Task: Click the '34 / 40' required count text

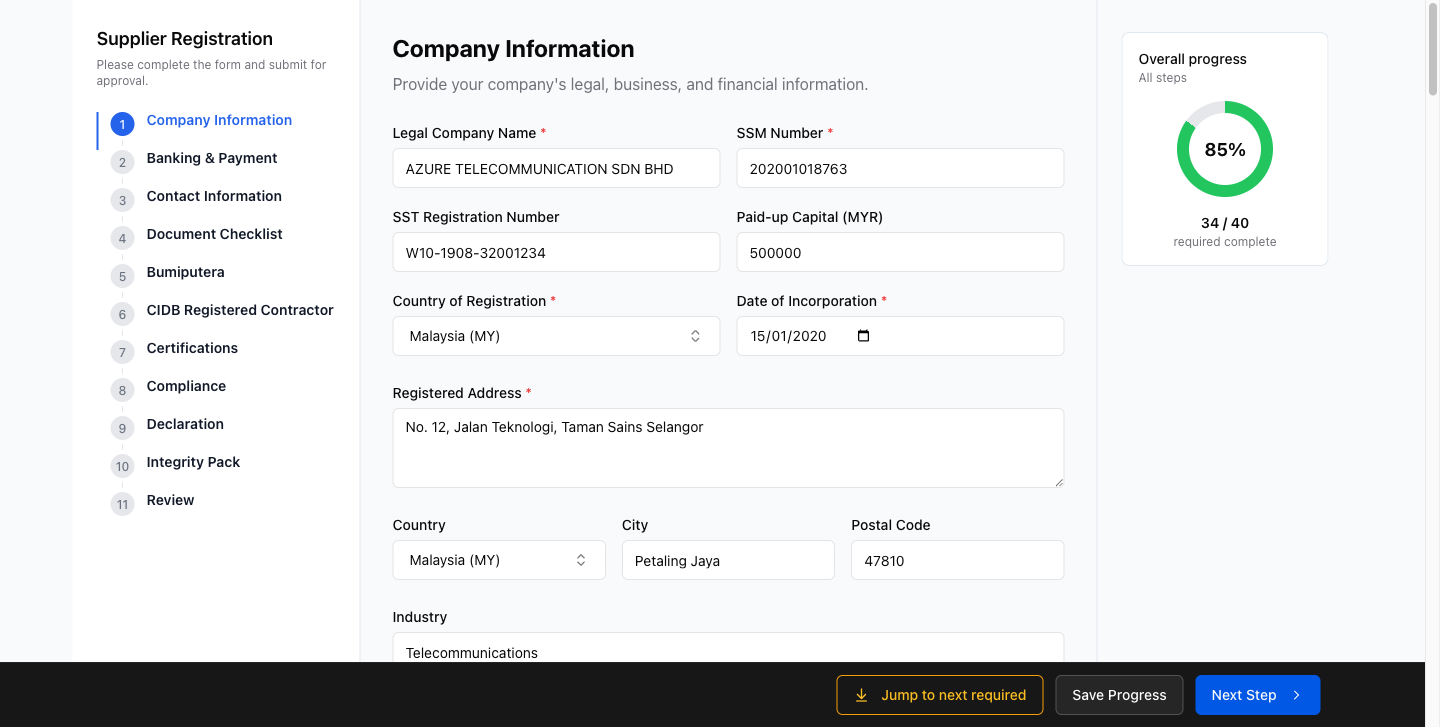Action: coord(1225,223)
